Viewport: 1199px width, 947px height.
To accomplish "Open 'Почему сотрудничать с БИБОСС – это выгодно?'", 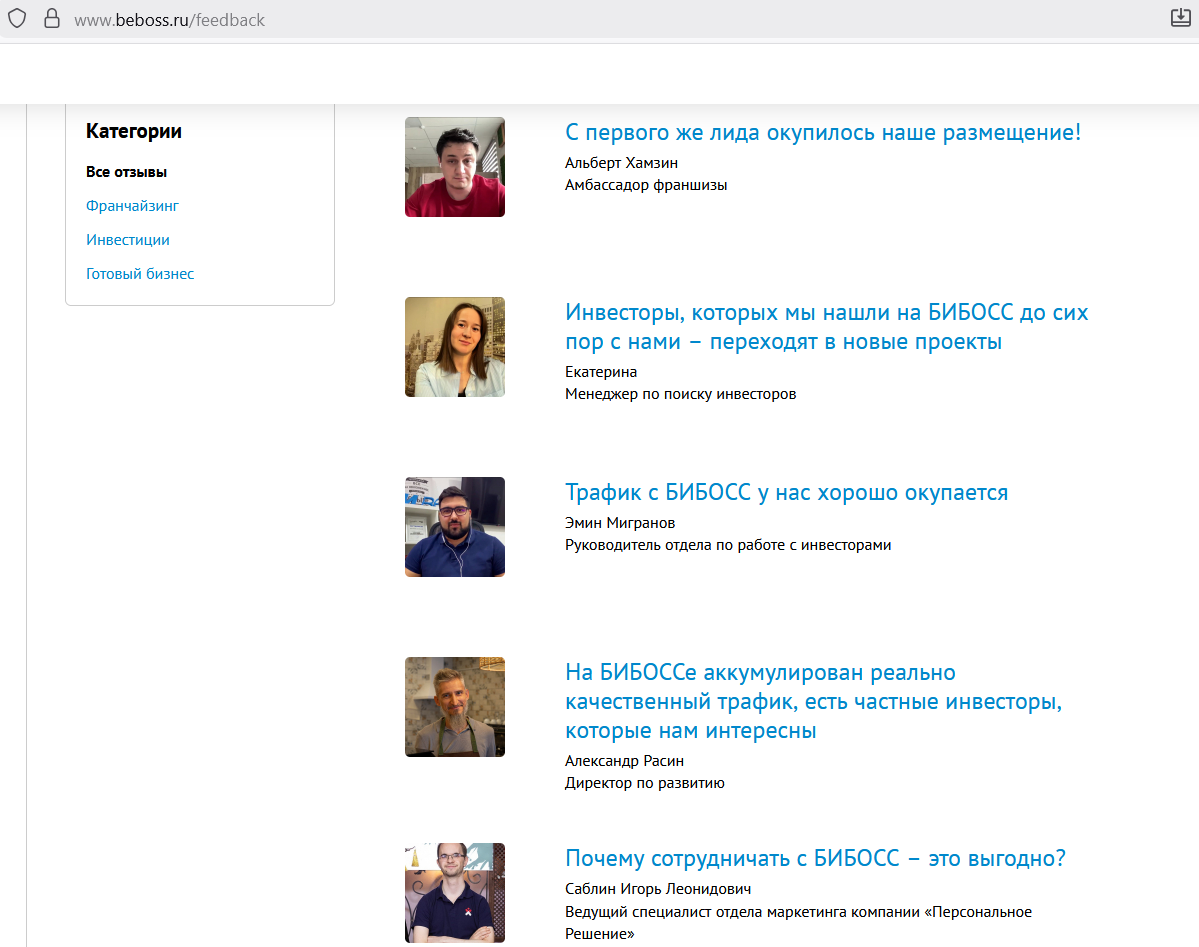I will click(815, 858).
